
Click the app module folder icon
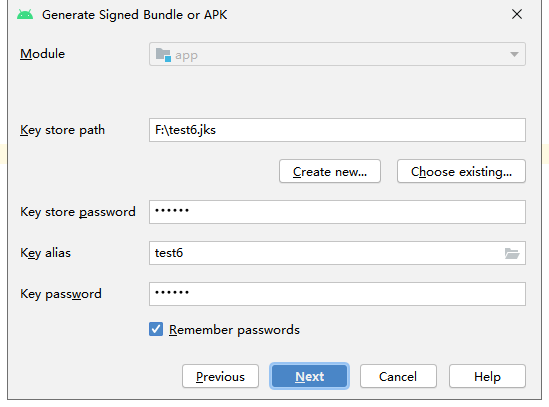tap(163, 55)
